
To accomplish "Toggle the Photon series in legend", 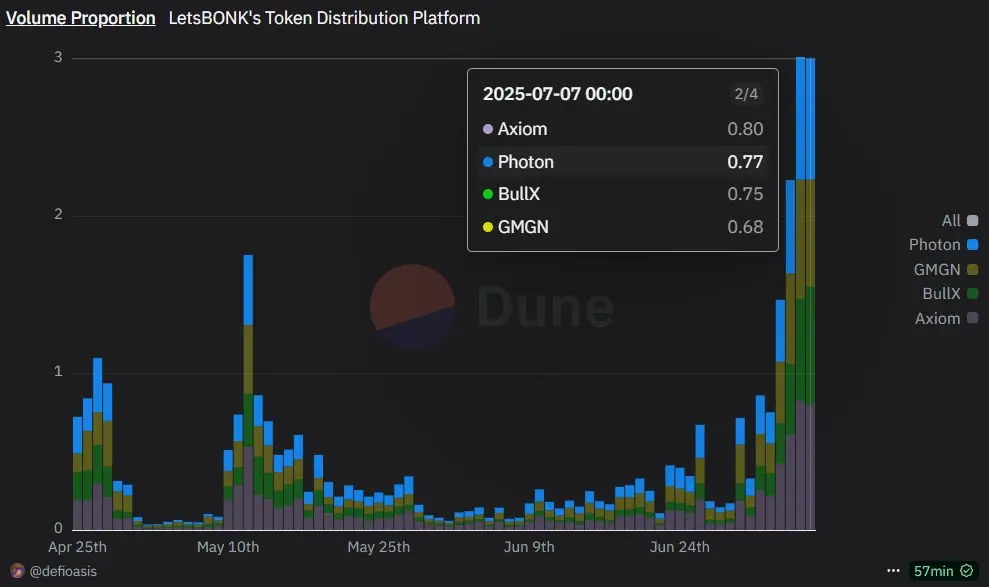I will click(x=943, y=245).
